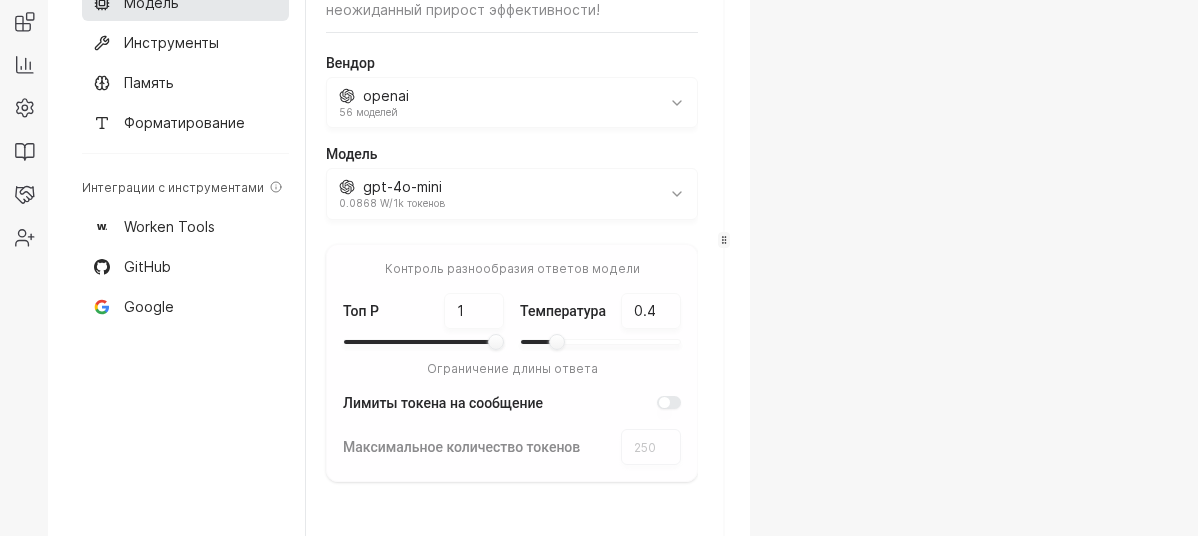Image resolution: width=1198 pixels, height=536 pixels.
Task: Click the Температура slider thumb
Action: (x=557, y=343)
